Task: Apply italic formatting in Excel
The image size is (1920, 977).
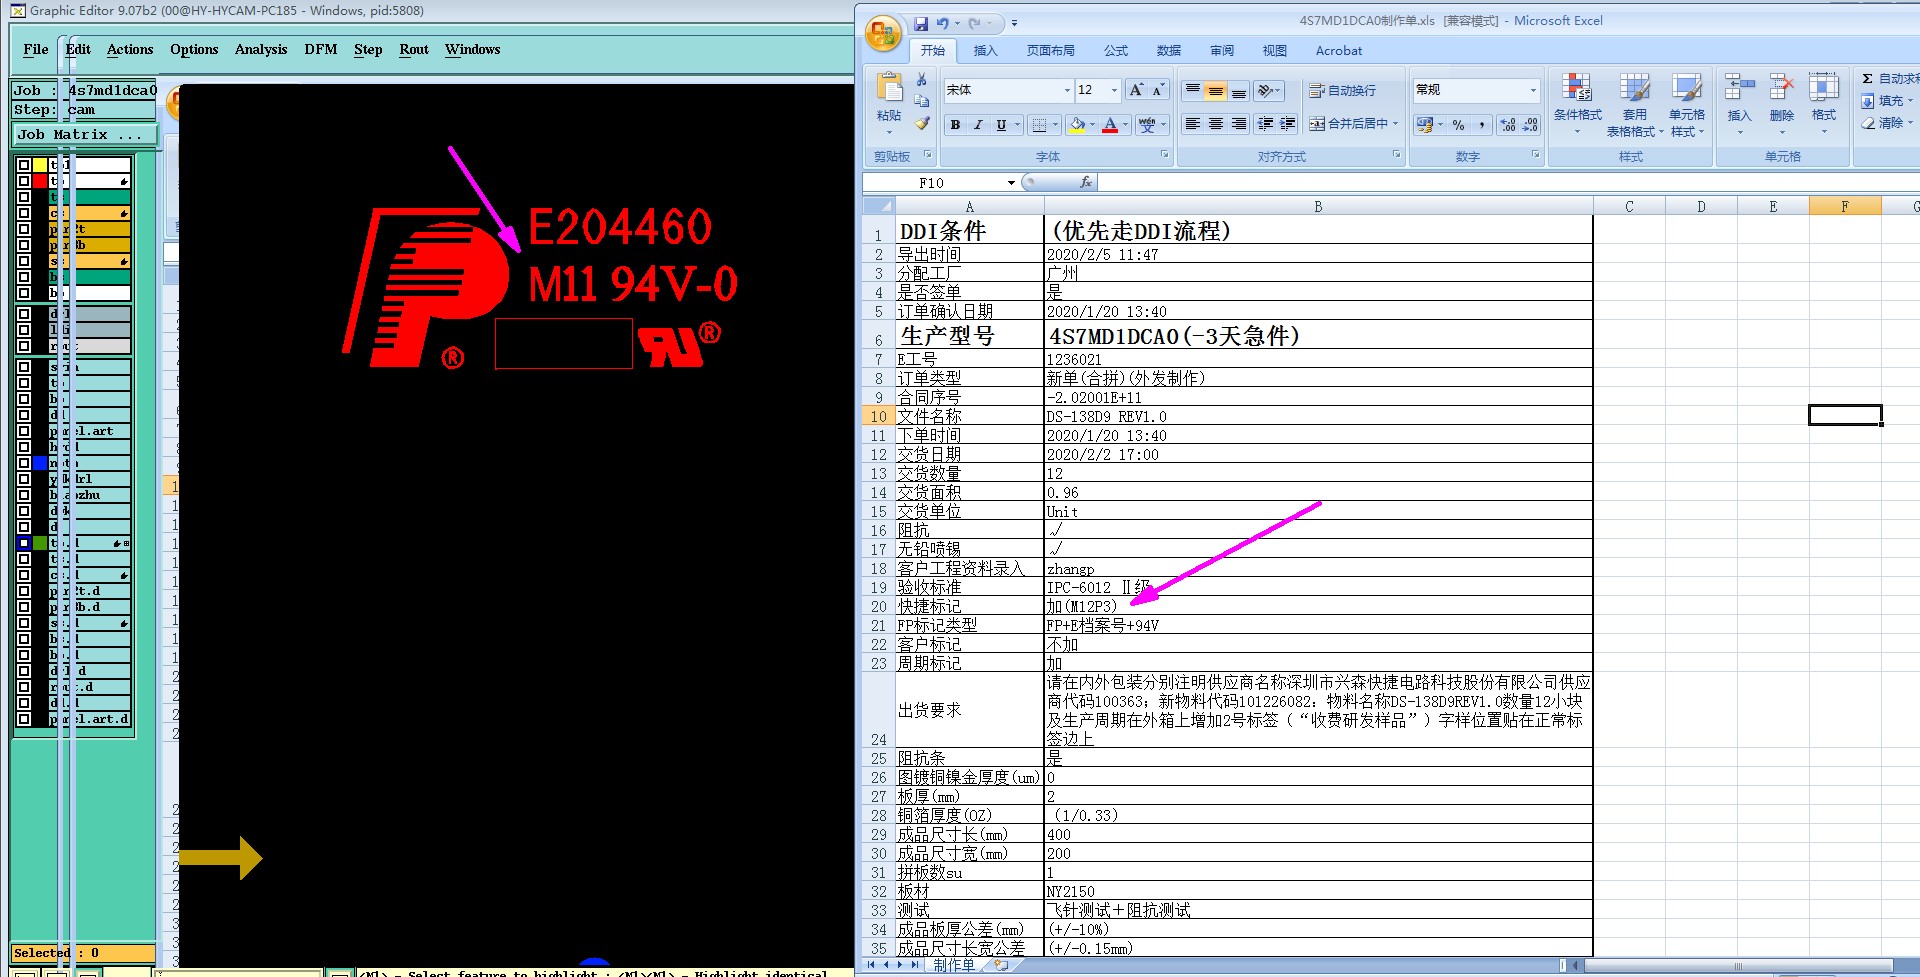Action: click(x=978, y=125)
